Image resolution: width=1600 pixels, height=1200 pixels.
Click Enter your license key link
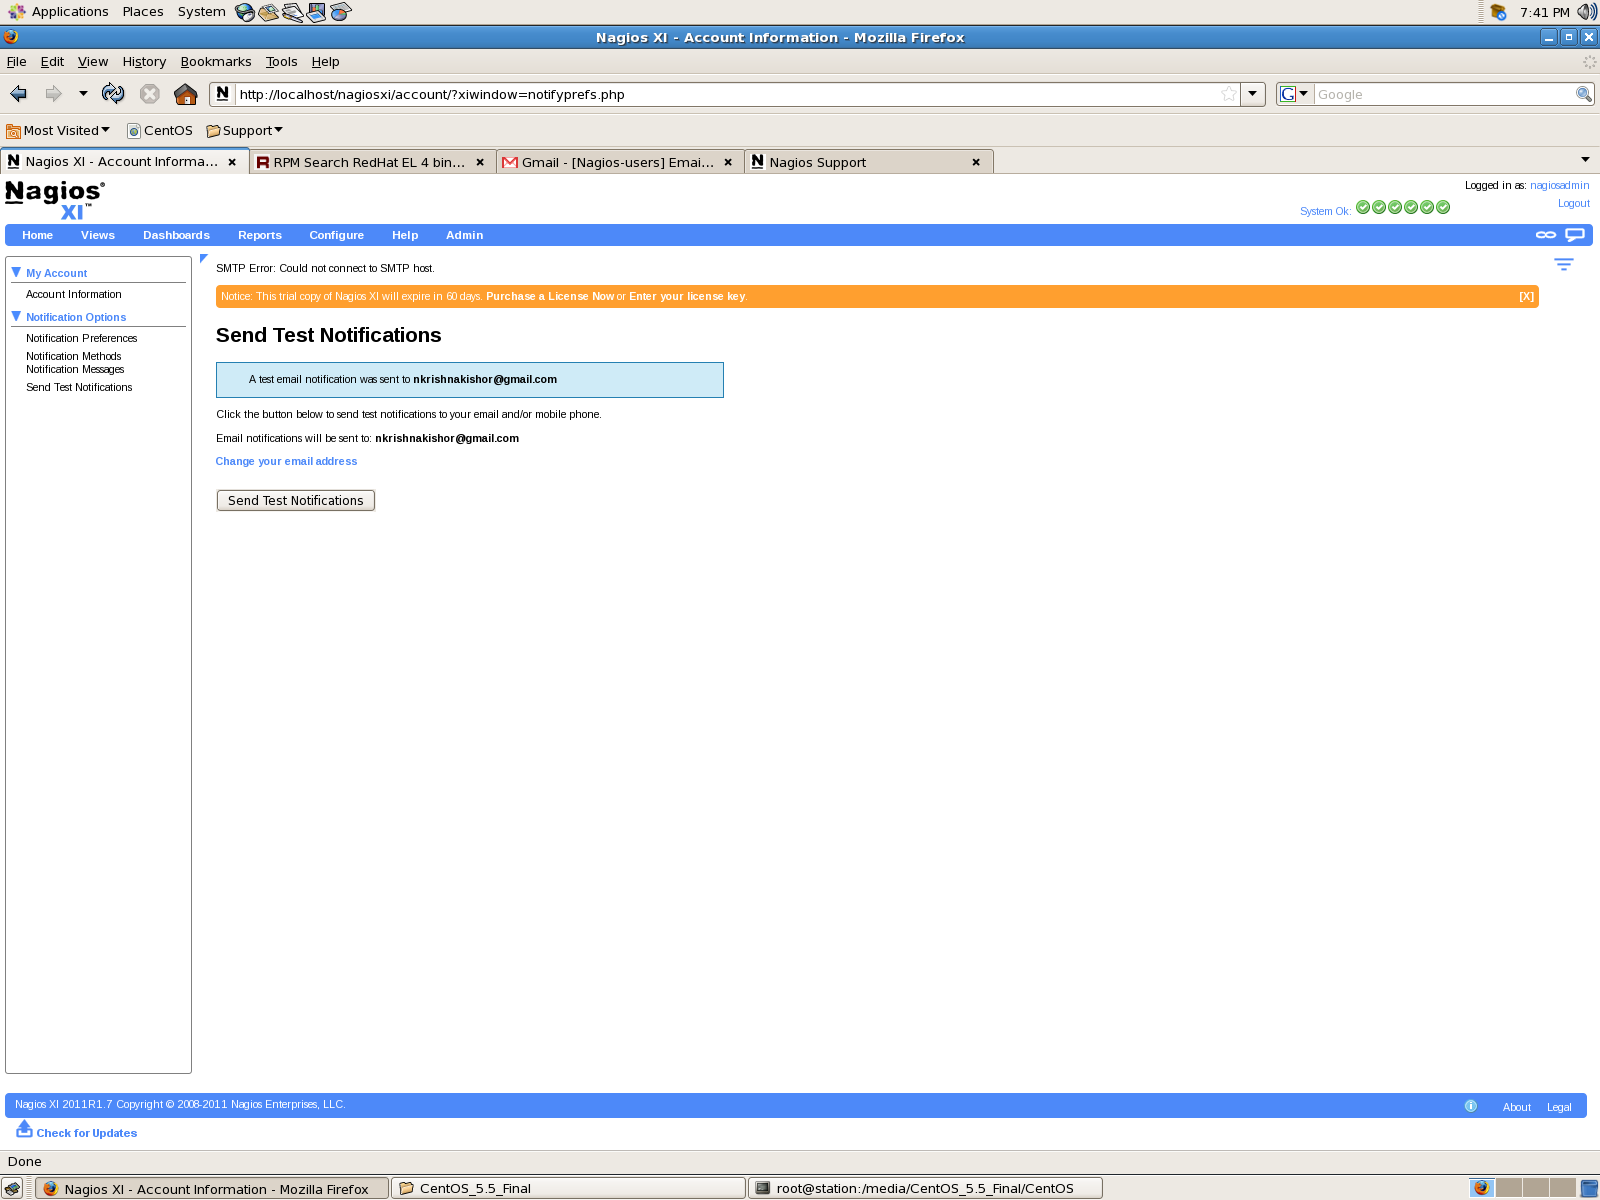click(687, 296)
